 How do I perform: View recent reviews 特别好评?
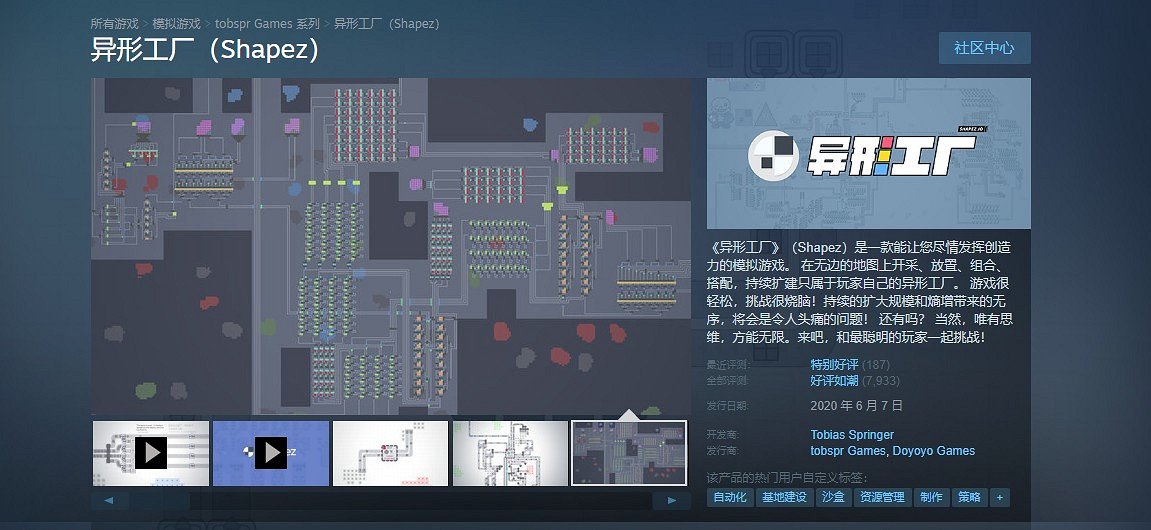(834, 364)
